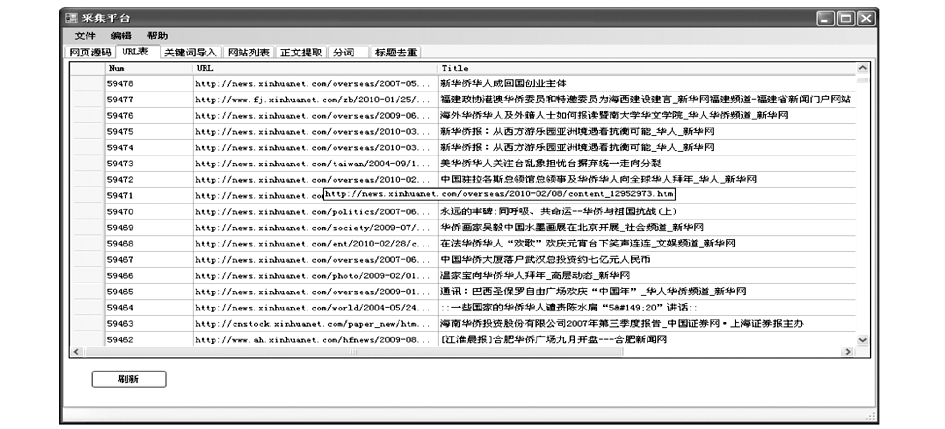Click the society/2009-07 URL in row 59469
Image resolution: width=945 pixels, height=429 pixels.
click(x=315, y=228)
